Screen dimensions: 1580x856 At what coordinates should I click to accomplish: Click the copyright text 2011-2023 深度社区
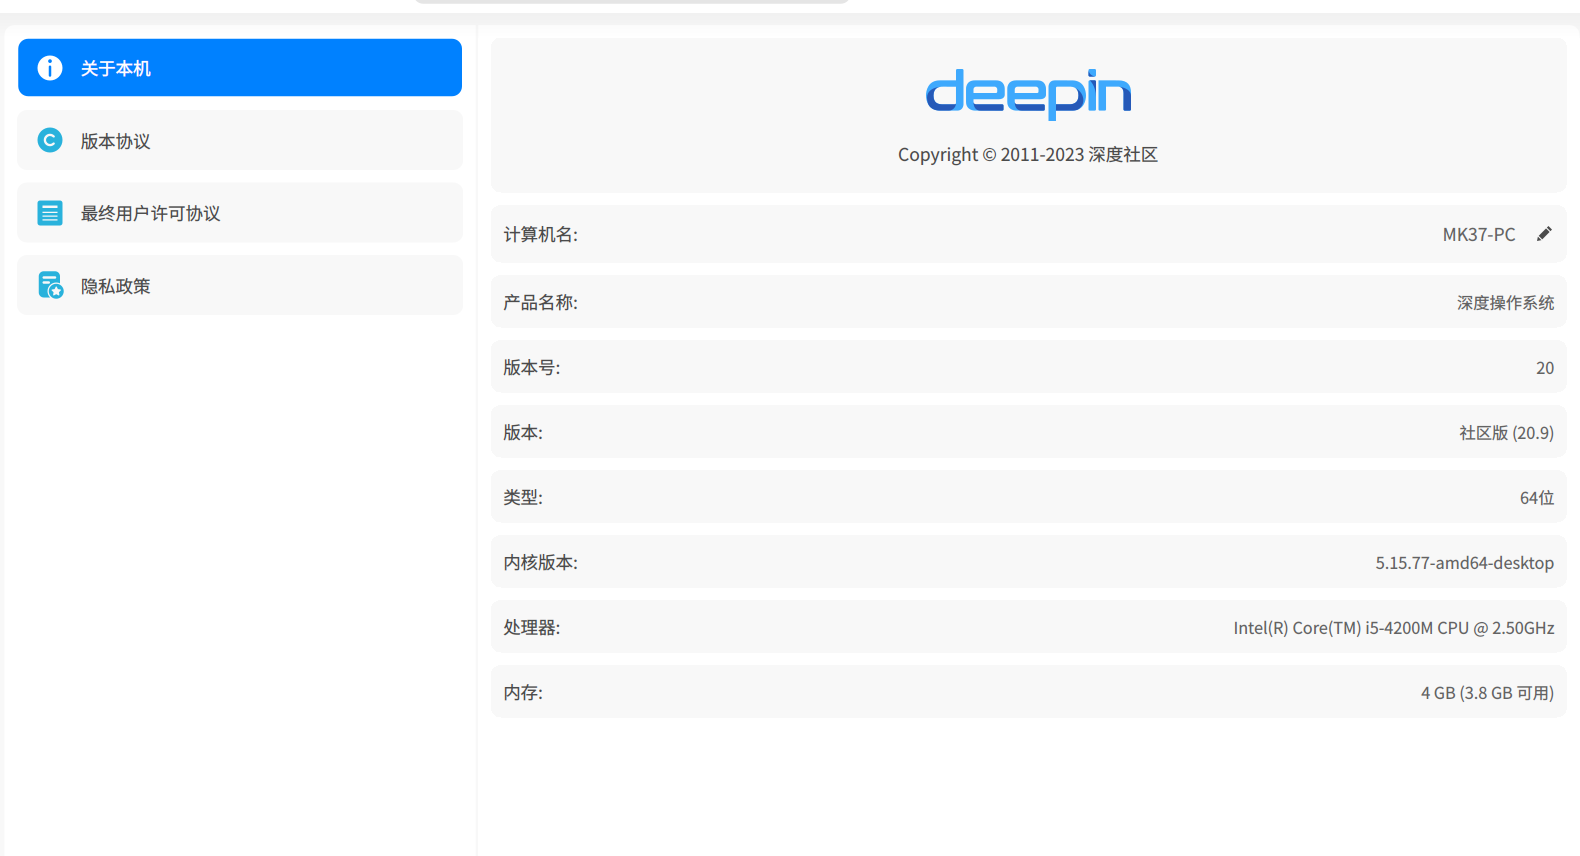[x=1028, y=155]
